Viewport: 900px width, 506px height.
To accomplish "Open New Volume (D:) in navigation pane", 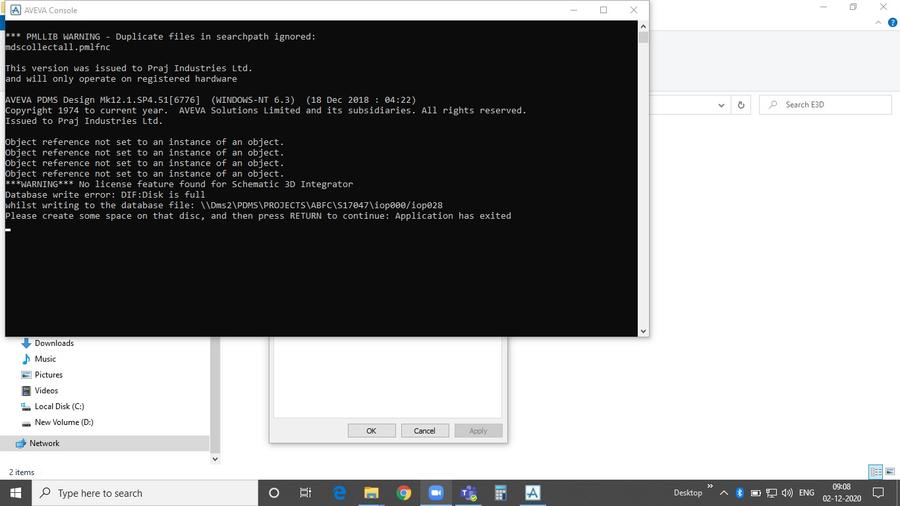I will [x=64, y=422].
